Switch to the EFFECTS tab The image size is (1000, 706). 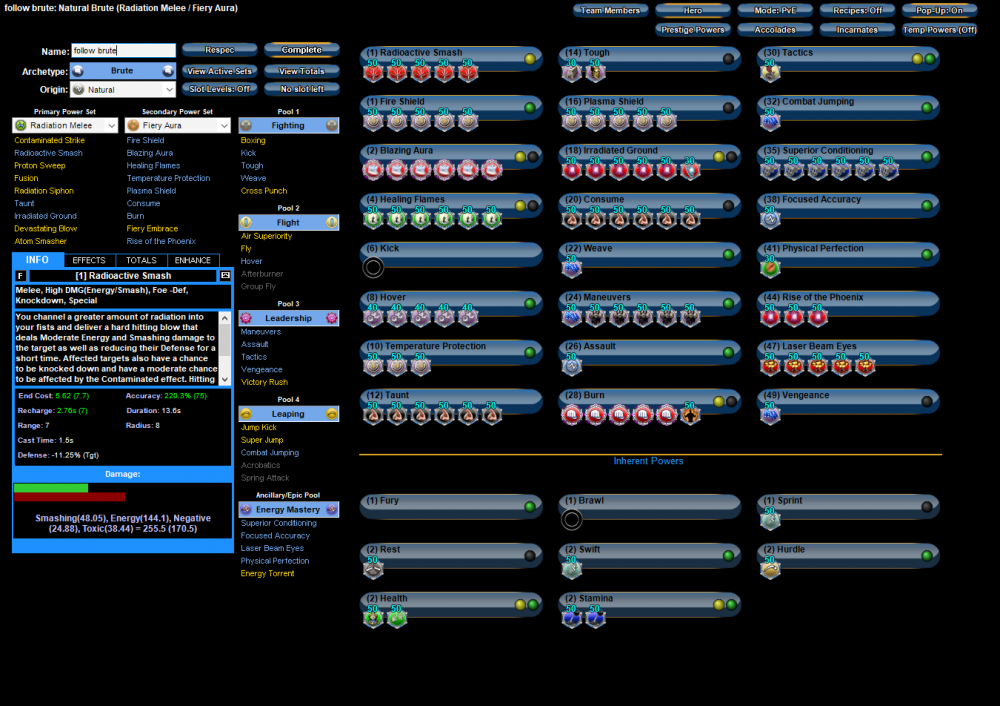point(89,260)
